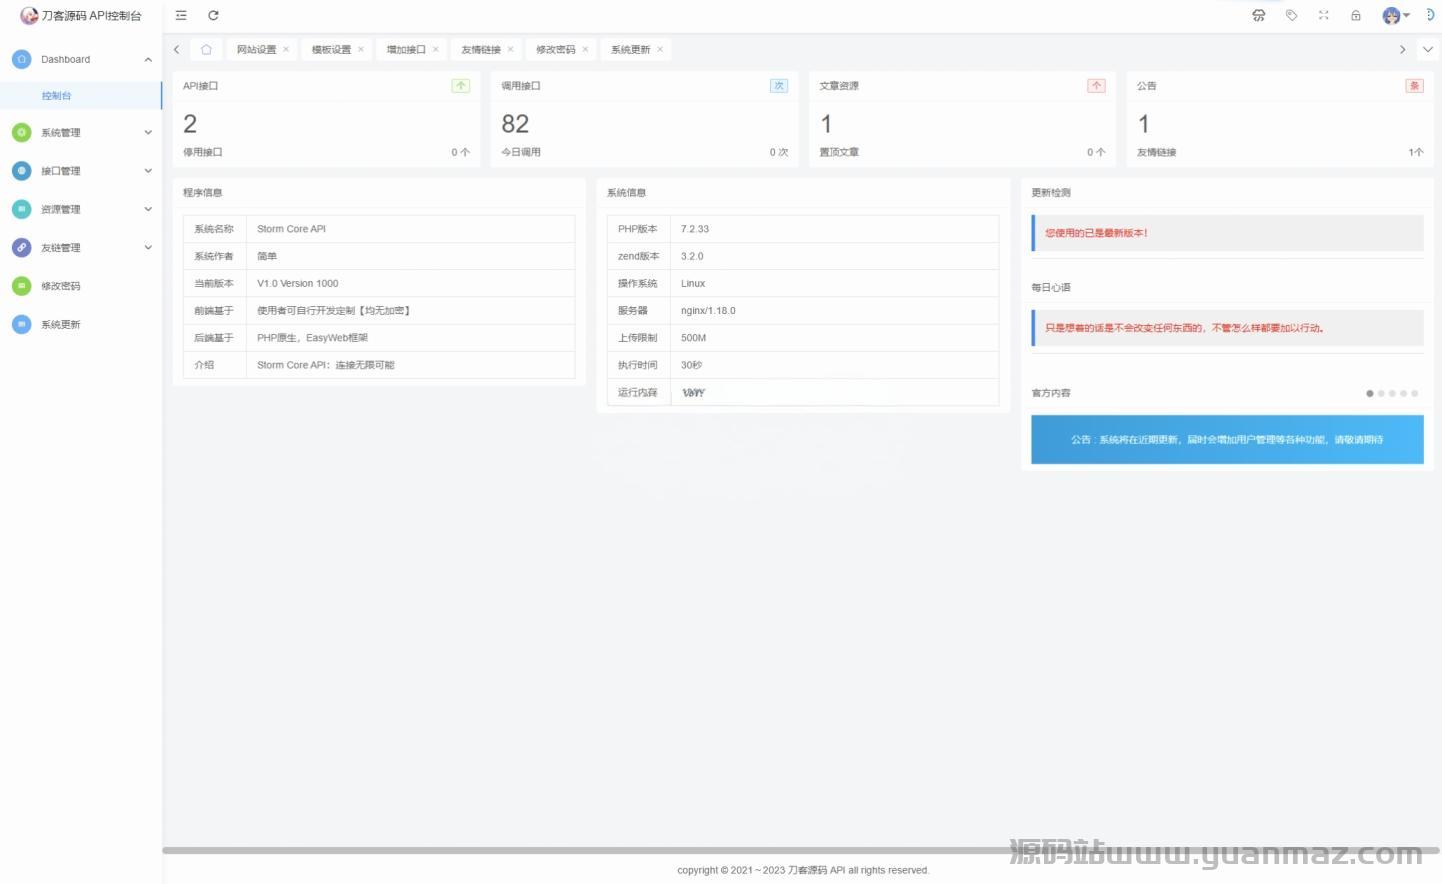Enter fullscreen using the expand icon
This screenshot has height=884, width=1442.
pyautogui.click(x=1324, y=15)
